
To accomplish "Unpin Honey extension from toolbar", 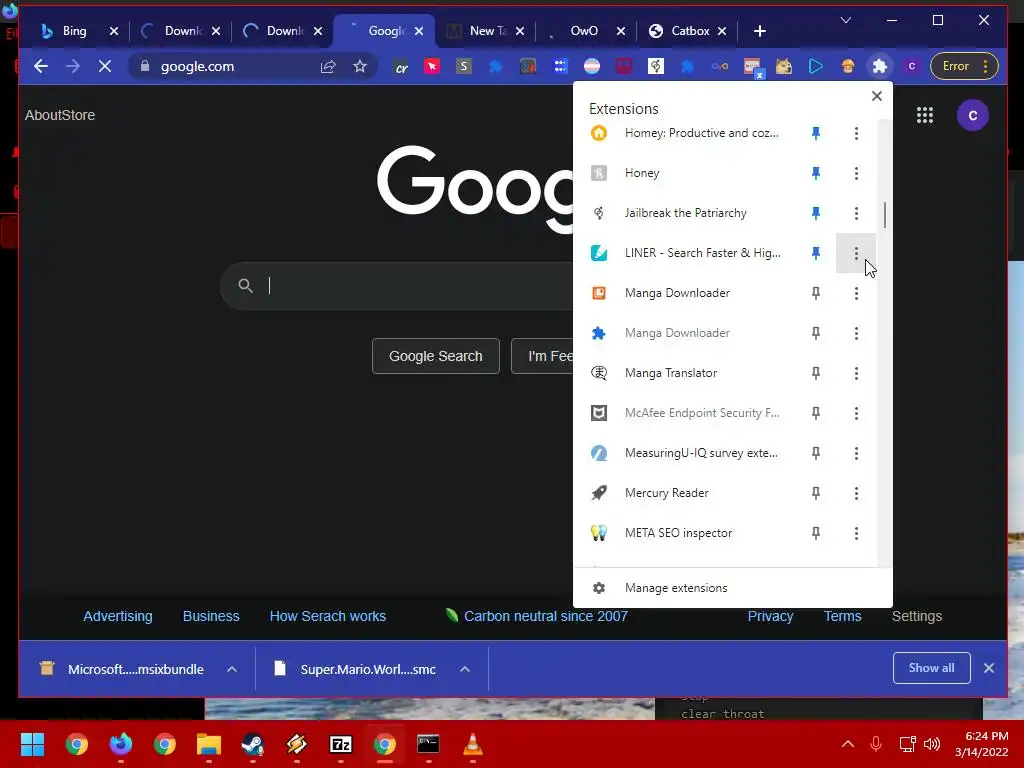I will point(816,173).
